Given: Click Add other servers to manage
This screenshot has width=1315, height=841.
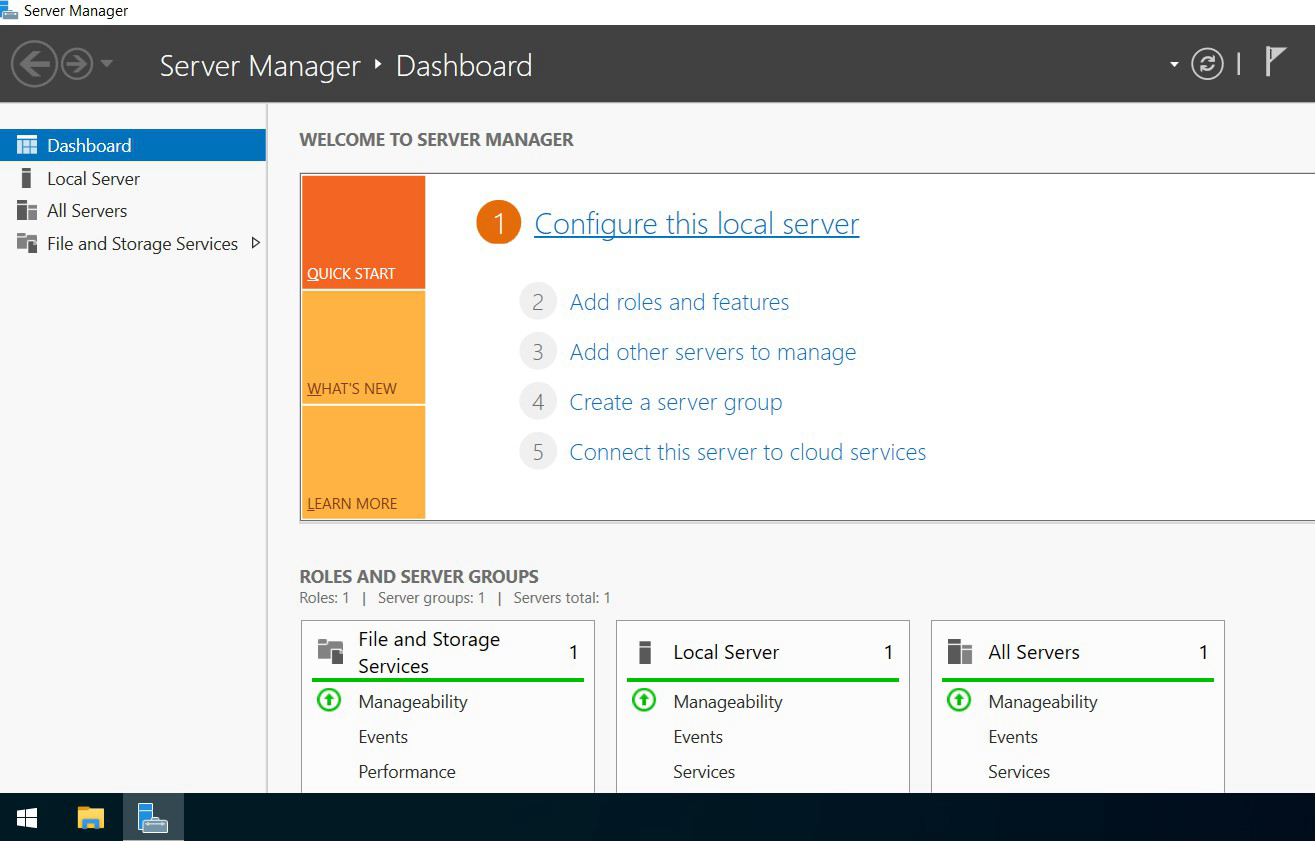Looking at the screenshot, I should point(713,352).
